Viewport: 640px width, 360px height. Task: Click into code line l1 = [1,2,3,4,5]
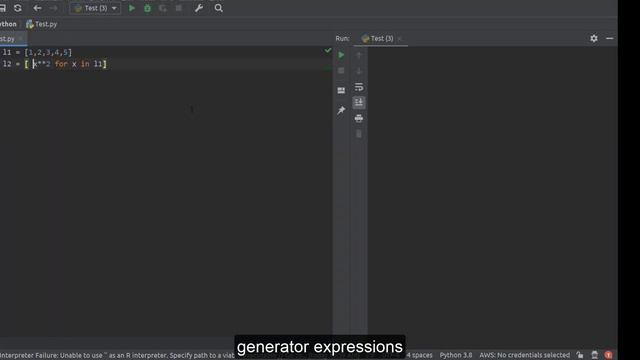37,52
